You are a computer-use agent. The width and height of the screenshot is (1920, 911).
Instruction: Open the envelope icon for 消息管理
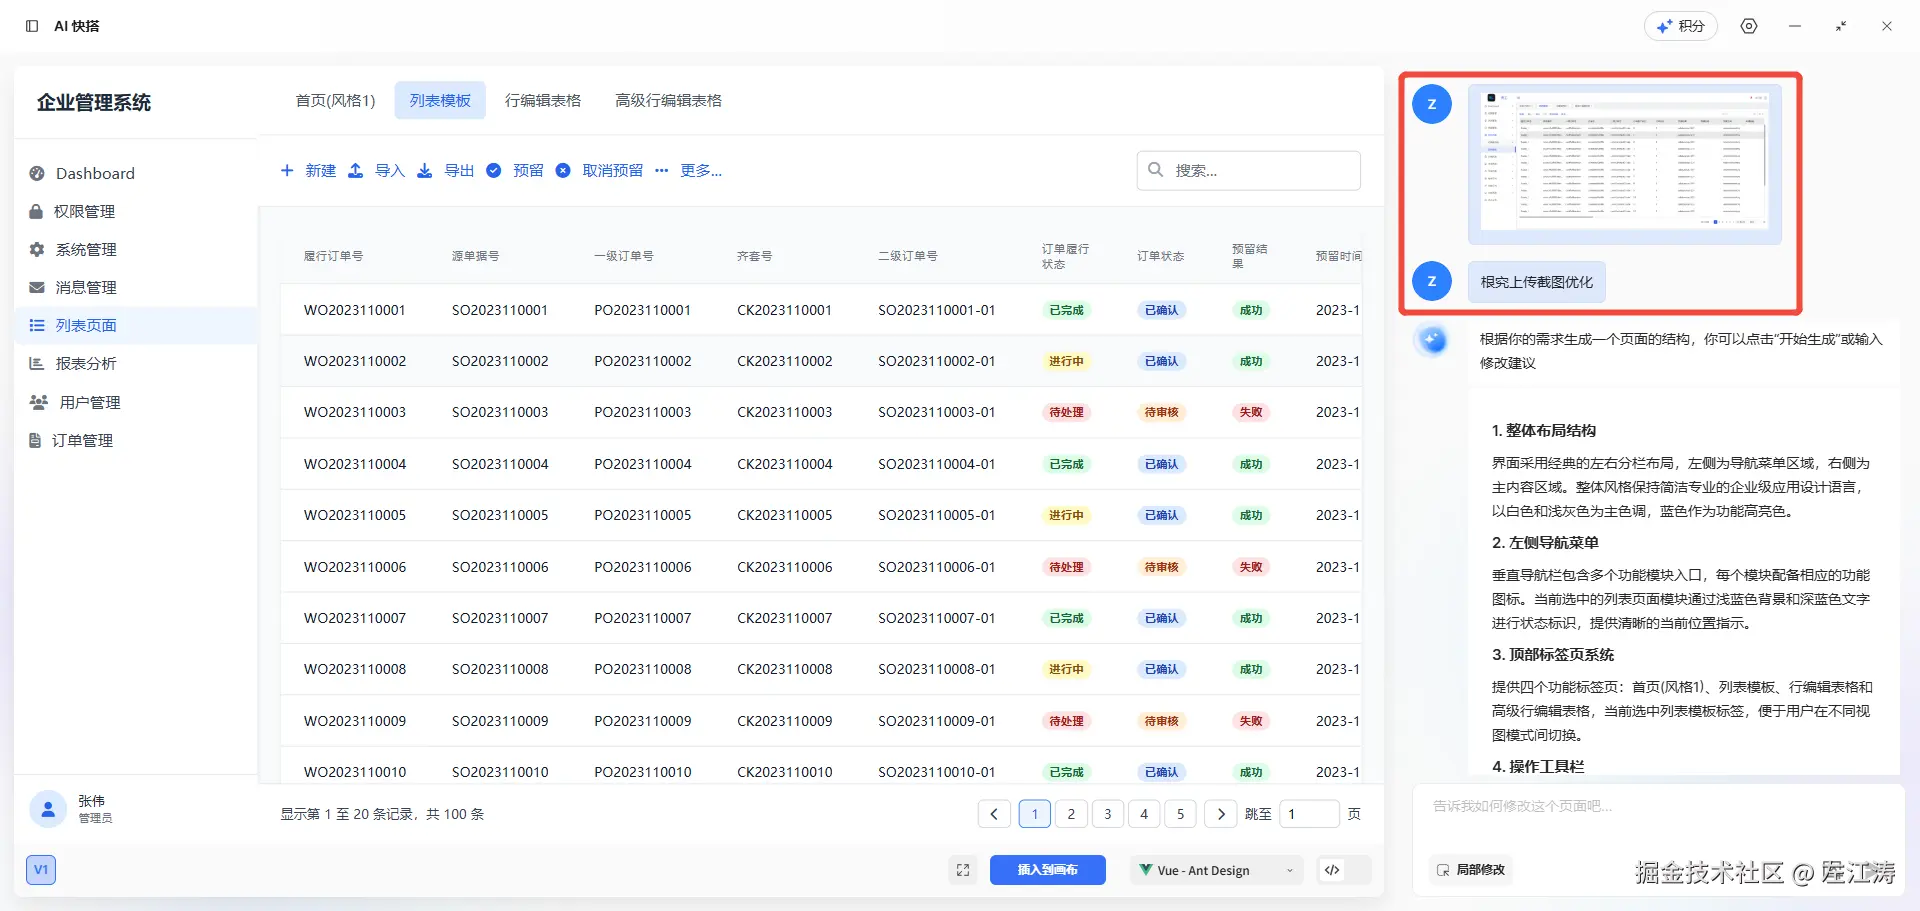pos(37,287)
